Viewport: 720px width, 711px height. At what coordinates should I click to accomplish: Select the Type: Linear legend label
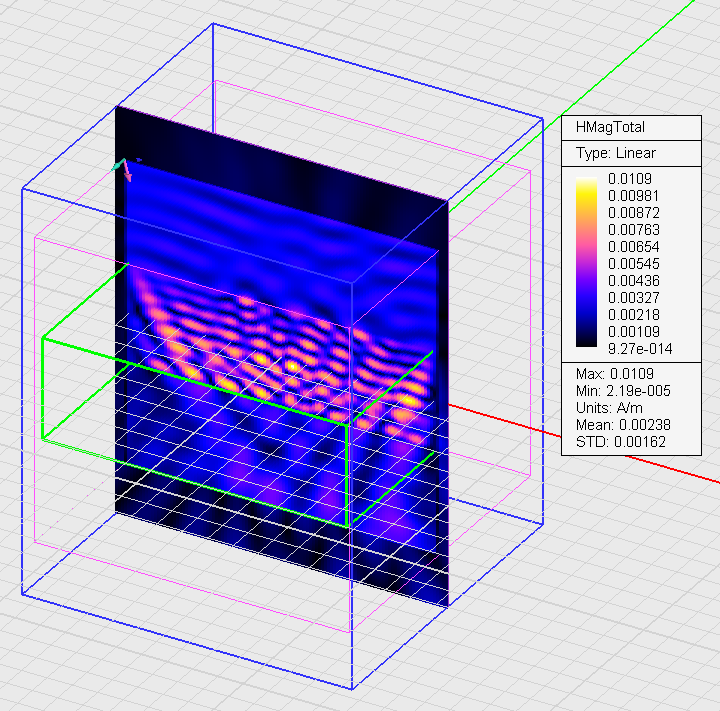pos(616,153)
